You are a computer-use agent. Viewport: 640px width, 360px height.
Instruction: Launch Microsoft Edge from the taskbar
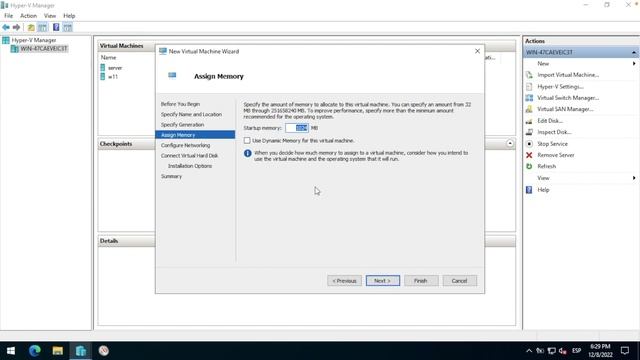coord(35,351)
